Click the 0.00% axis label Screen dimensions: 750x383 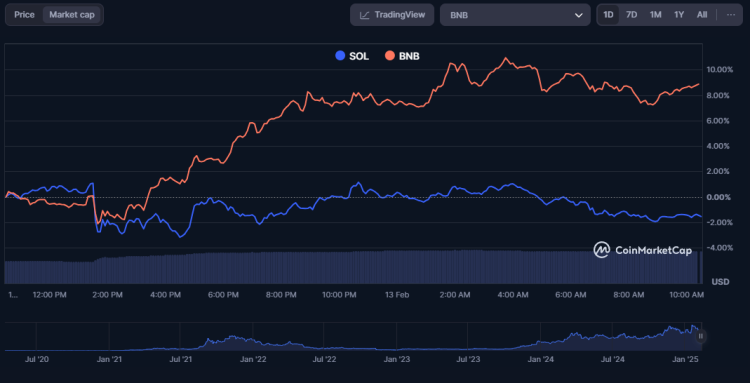pyautogui.click(x=717, y=197)
